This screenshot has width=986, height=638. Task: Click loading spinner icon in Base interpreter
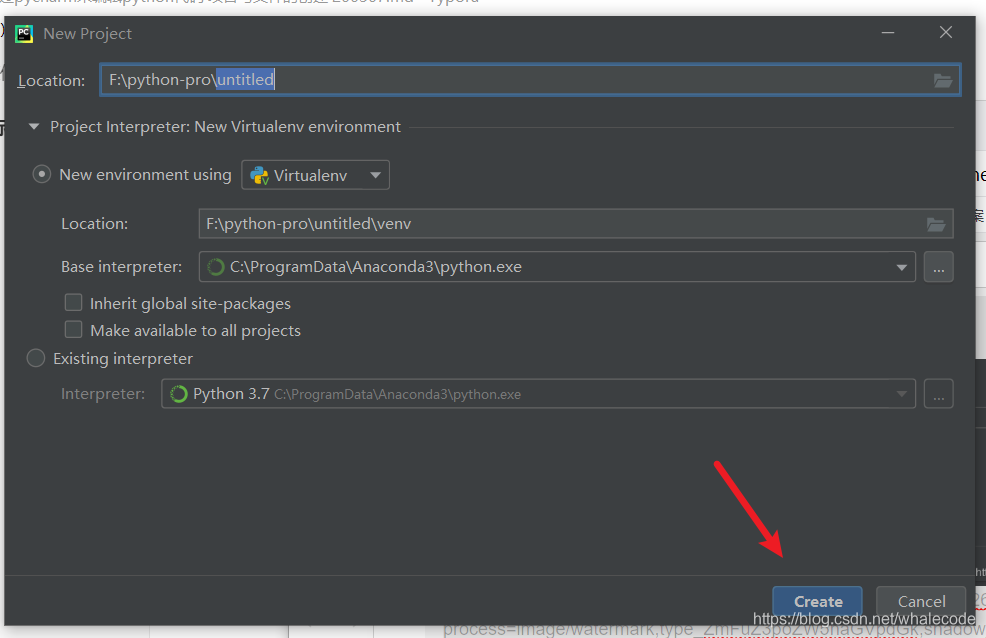pyautogui.click(x=216, y=267)
